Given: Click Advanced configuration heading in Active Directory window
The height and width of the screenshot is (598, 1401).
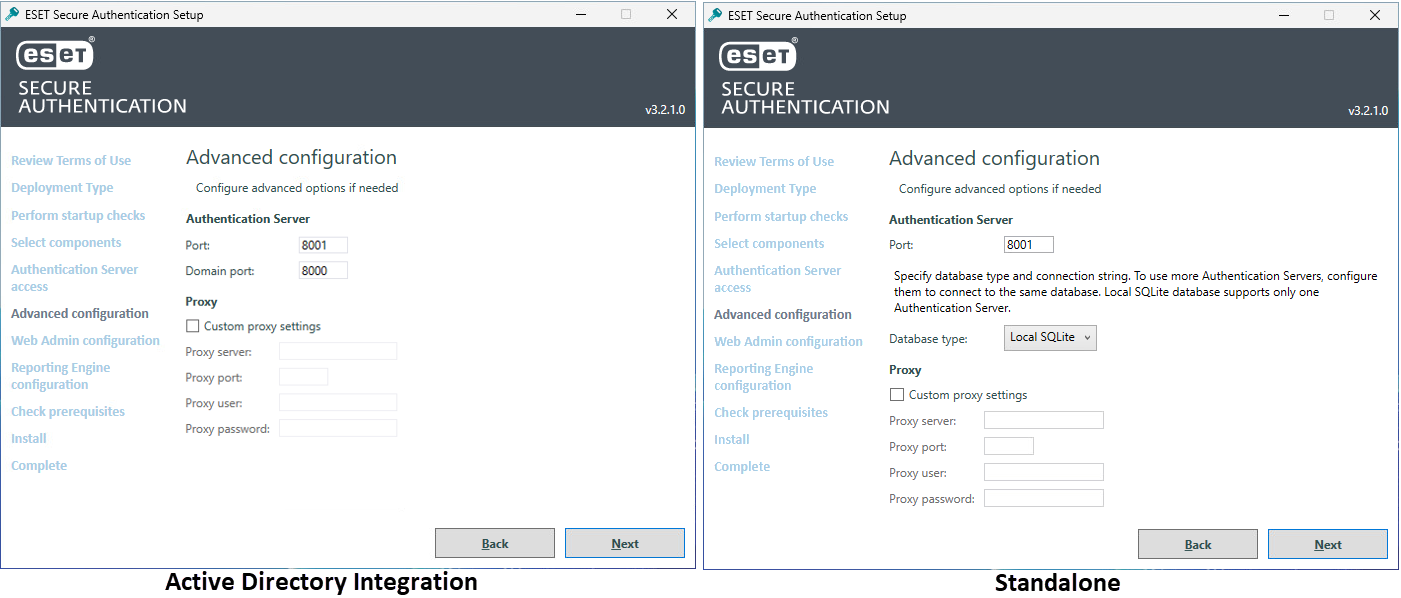Looking at the screenshot, I should tap(291, 157).
